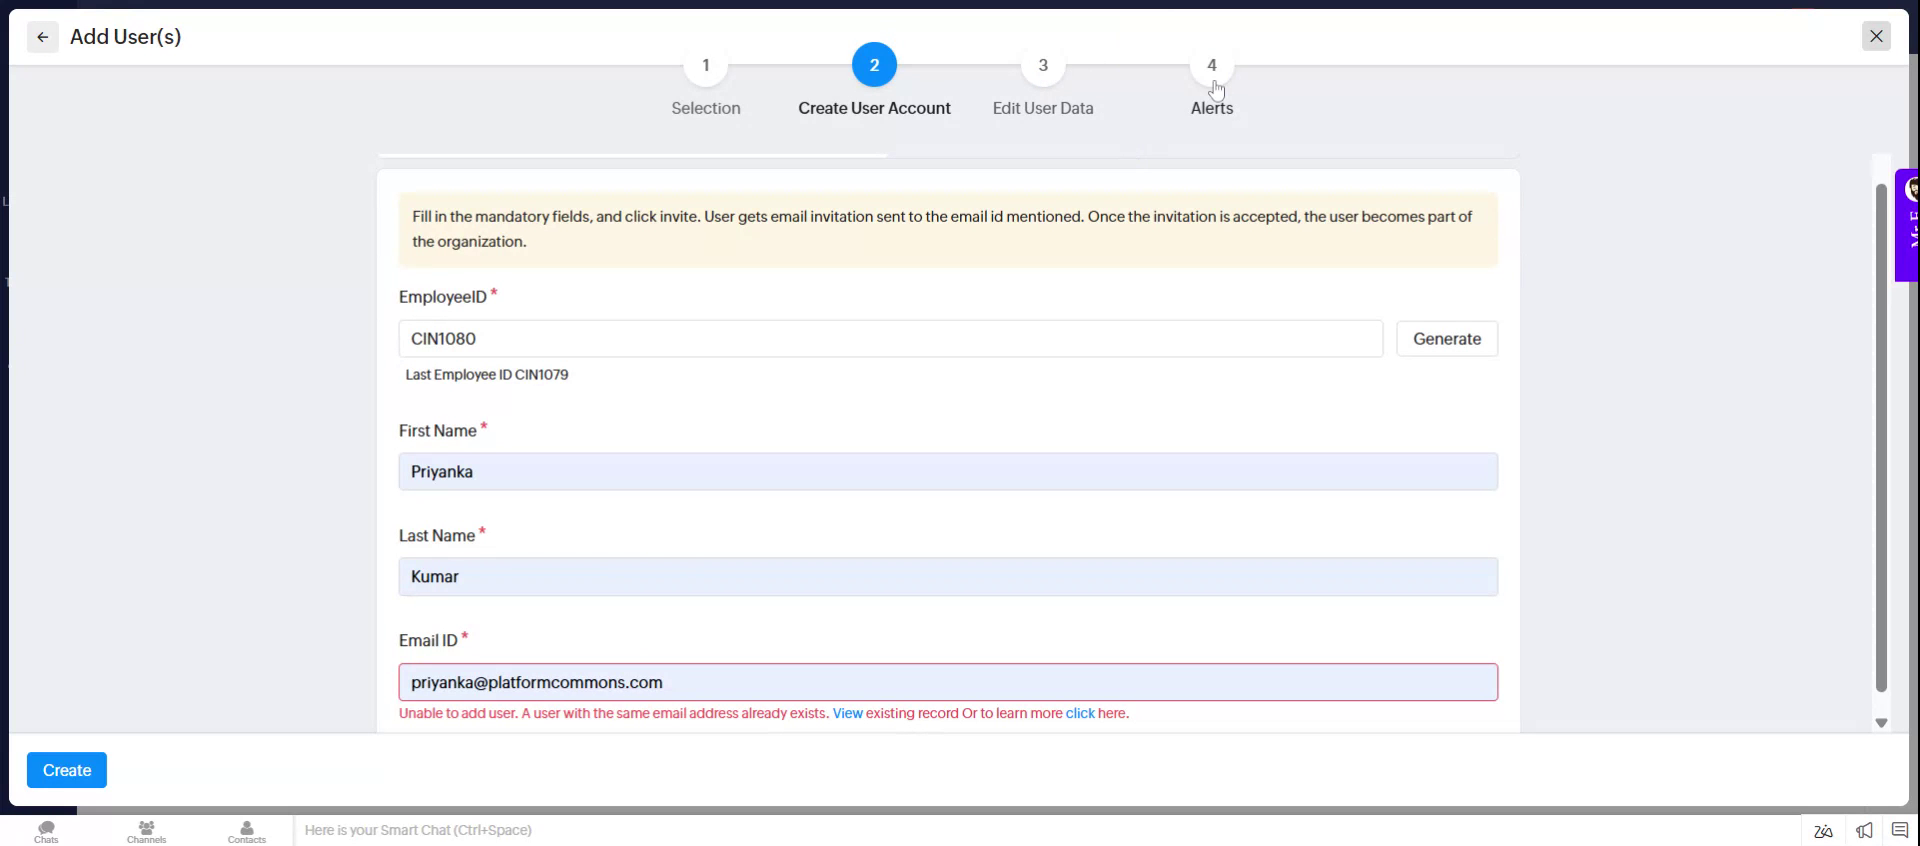This screenshot has height=846, width=1920.
Task: Close the Add User(s) dialog
Action: [1876, 36]
